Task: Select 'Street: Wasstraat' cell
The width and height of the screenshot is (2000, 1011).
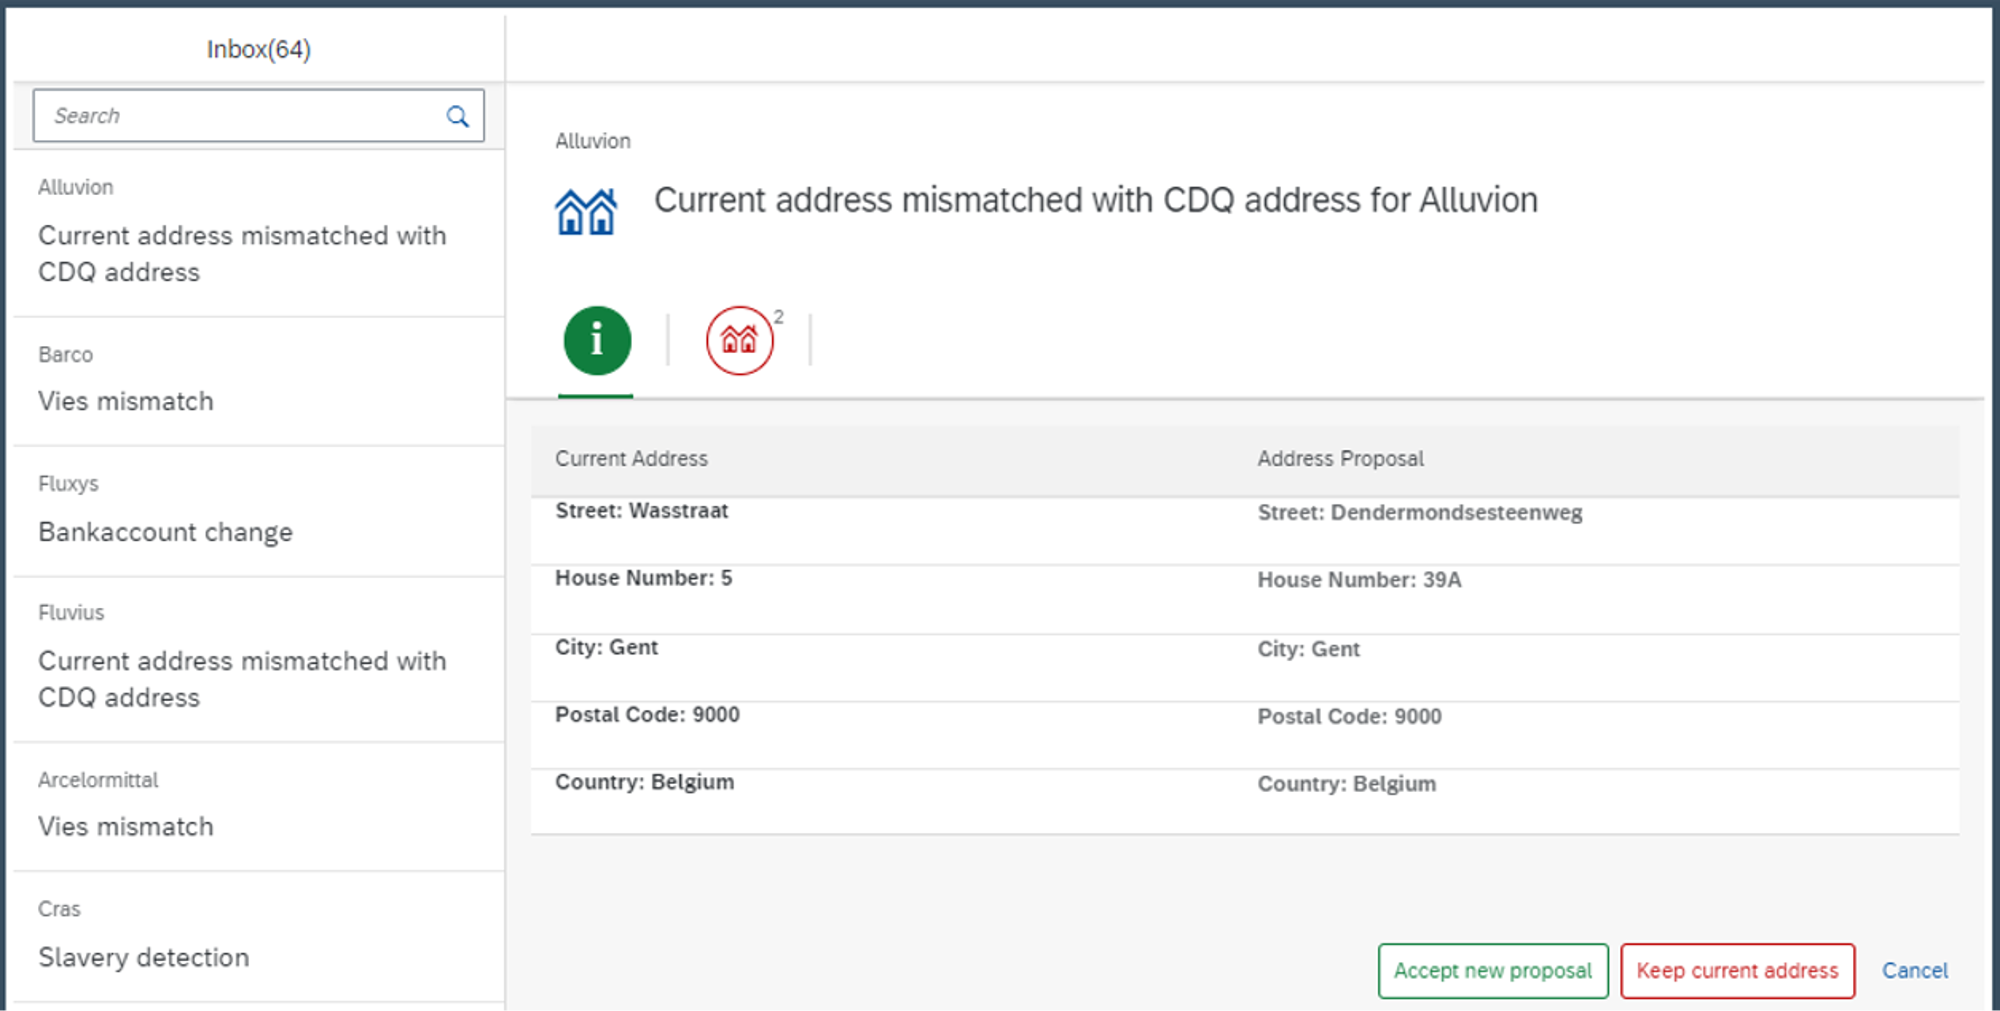Action: [642, 511]
